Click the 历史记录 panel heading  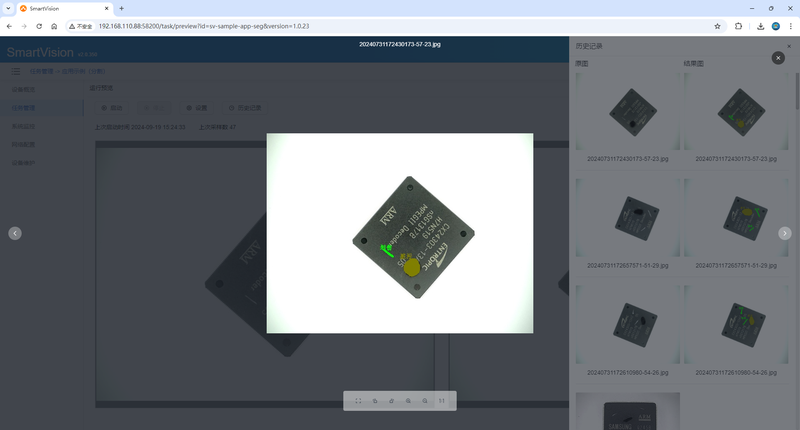coord(589,46)
